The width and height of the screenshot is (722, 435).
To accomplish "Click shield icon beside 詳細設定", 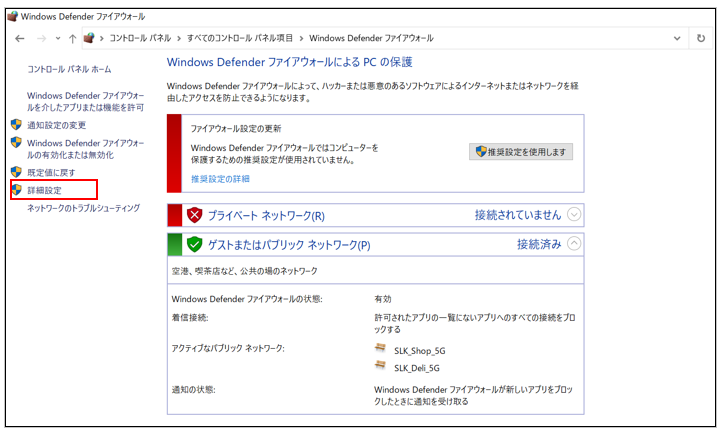I will pos(16,190).
